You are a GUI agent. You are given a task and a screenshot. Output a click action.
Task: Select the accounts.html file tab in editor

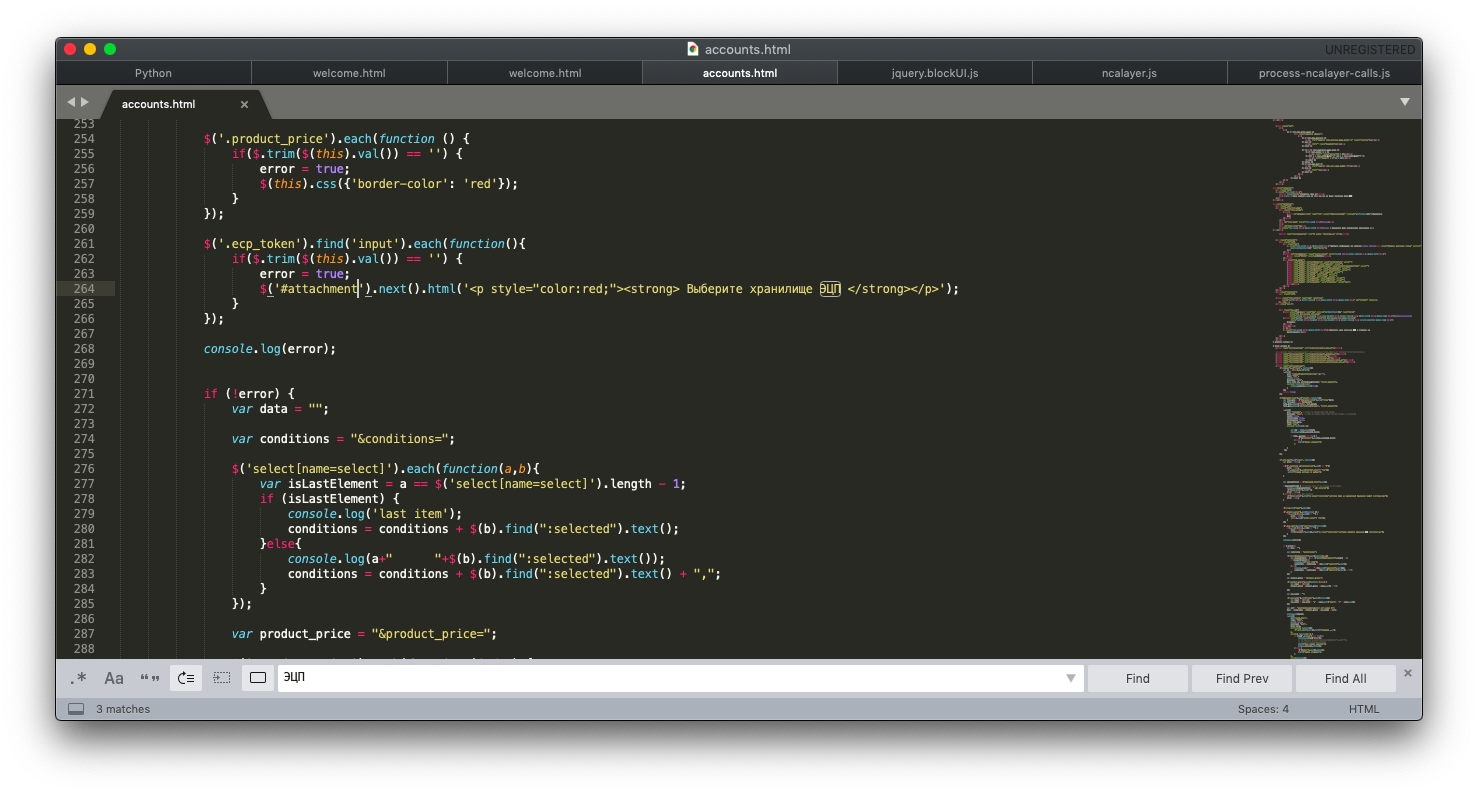tap(159, 104)
